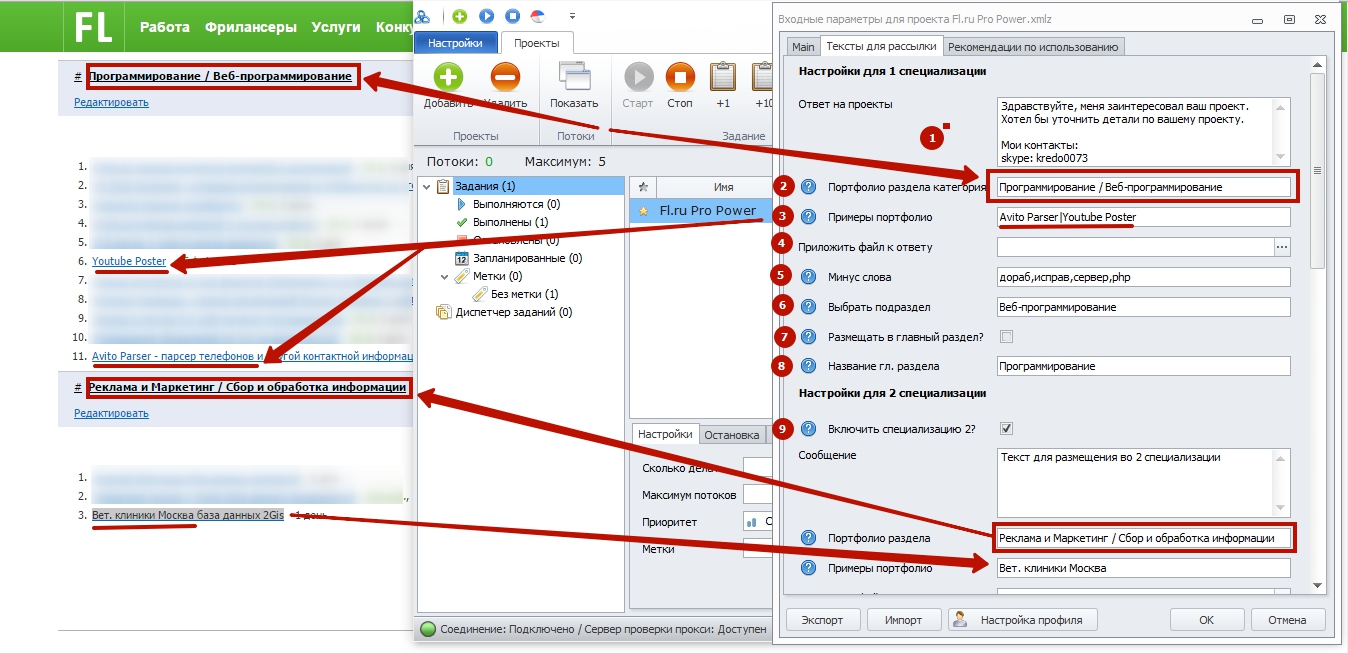
Task: Click help icon beside second Портфолио раздела
Action: [809, 538]
